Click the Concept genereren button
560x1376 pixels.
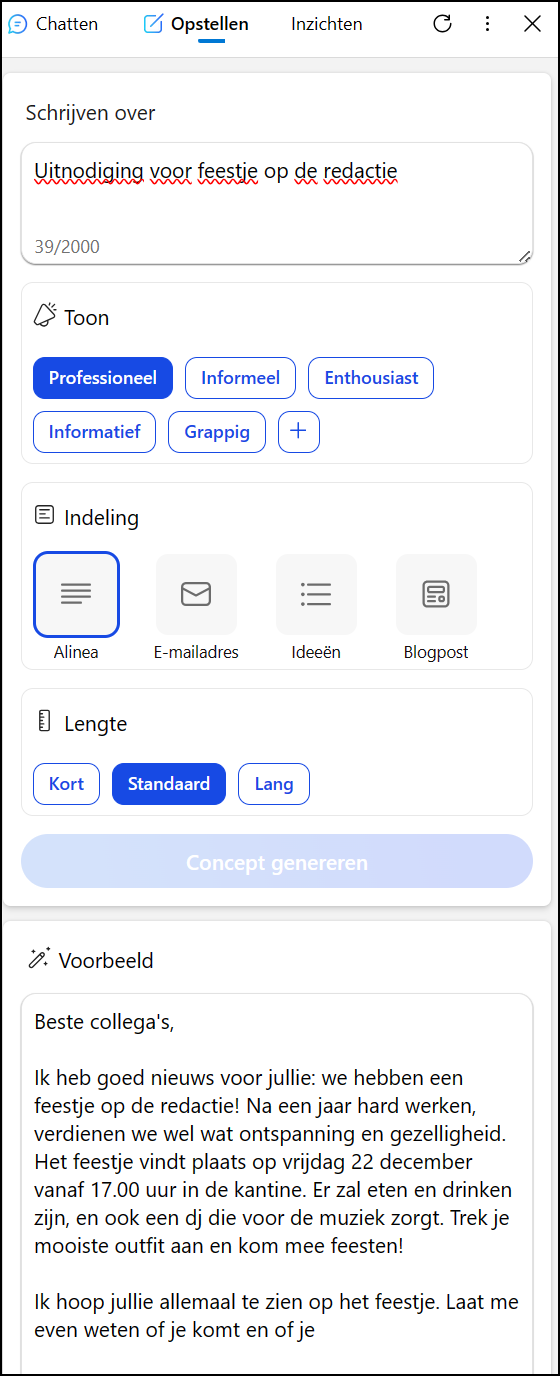point(277,862)
